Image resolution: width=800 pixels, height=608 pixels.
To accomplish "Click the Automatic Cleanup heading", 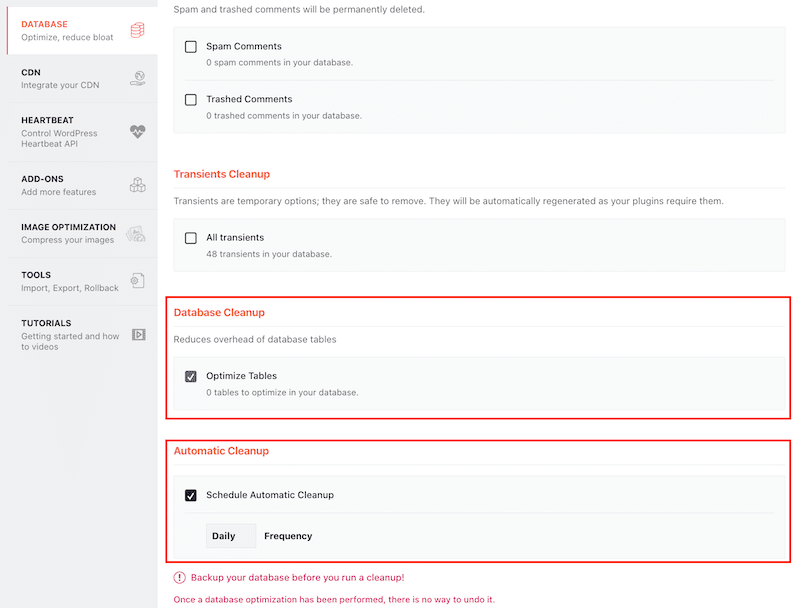I will click(221, 451).
